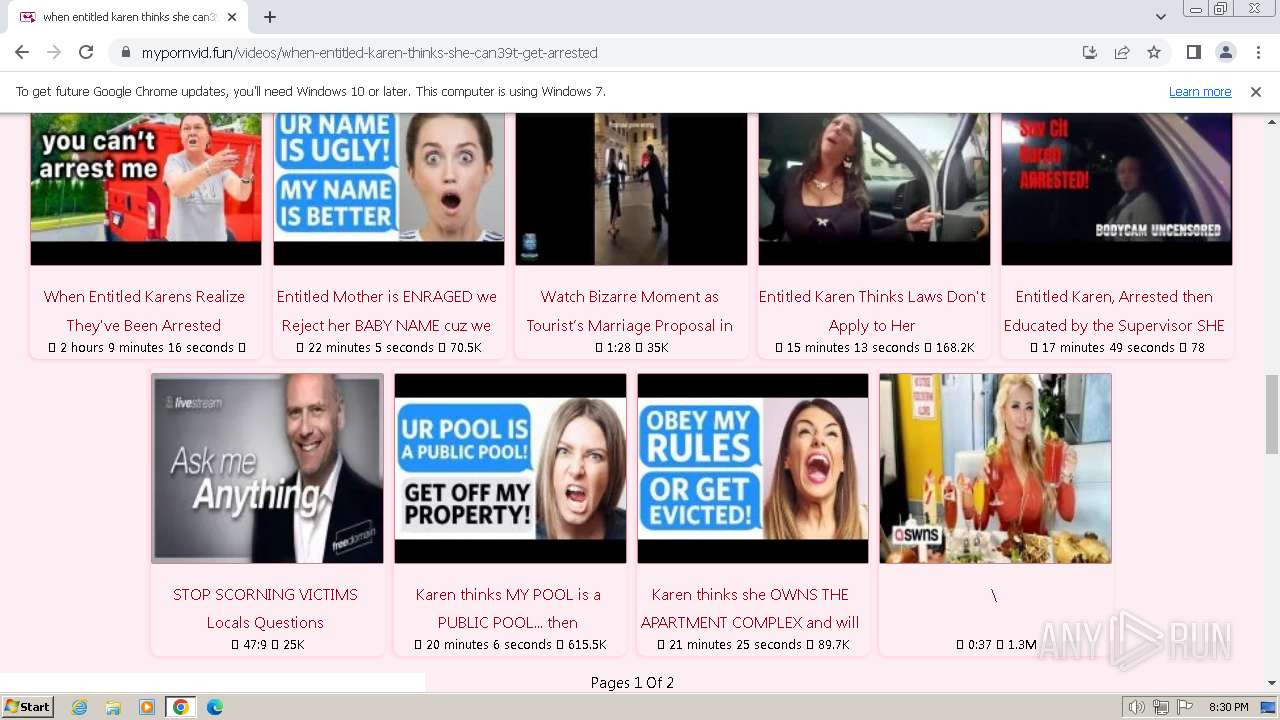The height and width of the screenshot is (720, 1280).
Task: Click the page vertical scrollbar thumb
Action: 1272,414
